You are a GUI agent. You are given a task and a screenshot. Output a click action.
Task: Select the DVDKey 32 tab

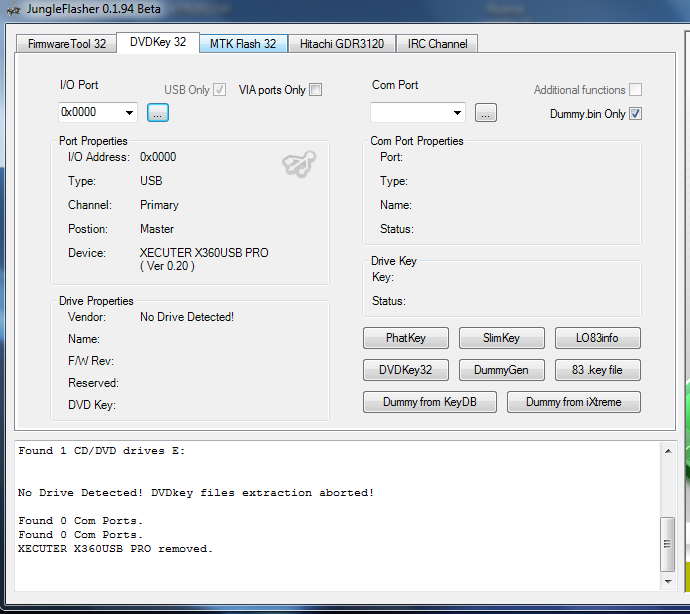pyautogui.click(x=158, y=42)
